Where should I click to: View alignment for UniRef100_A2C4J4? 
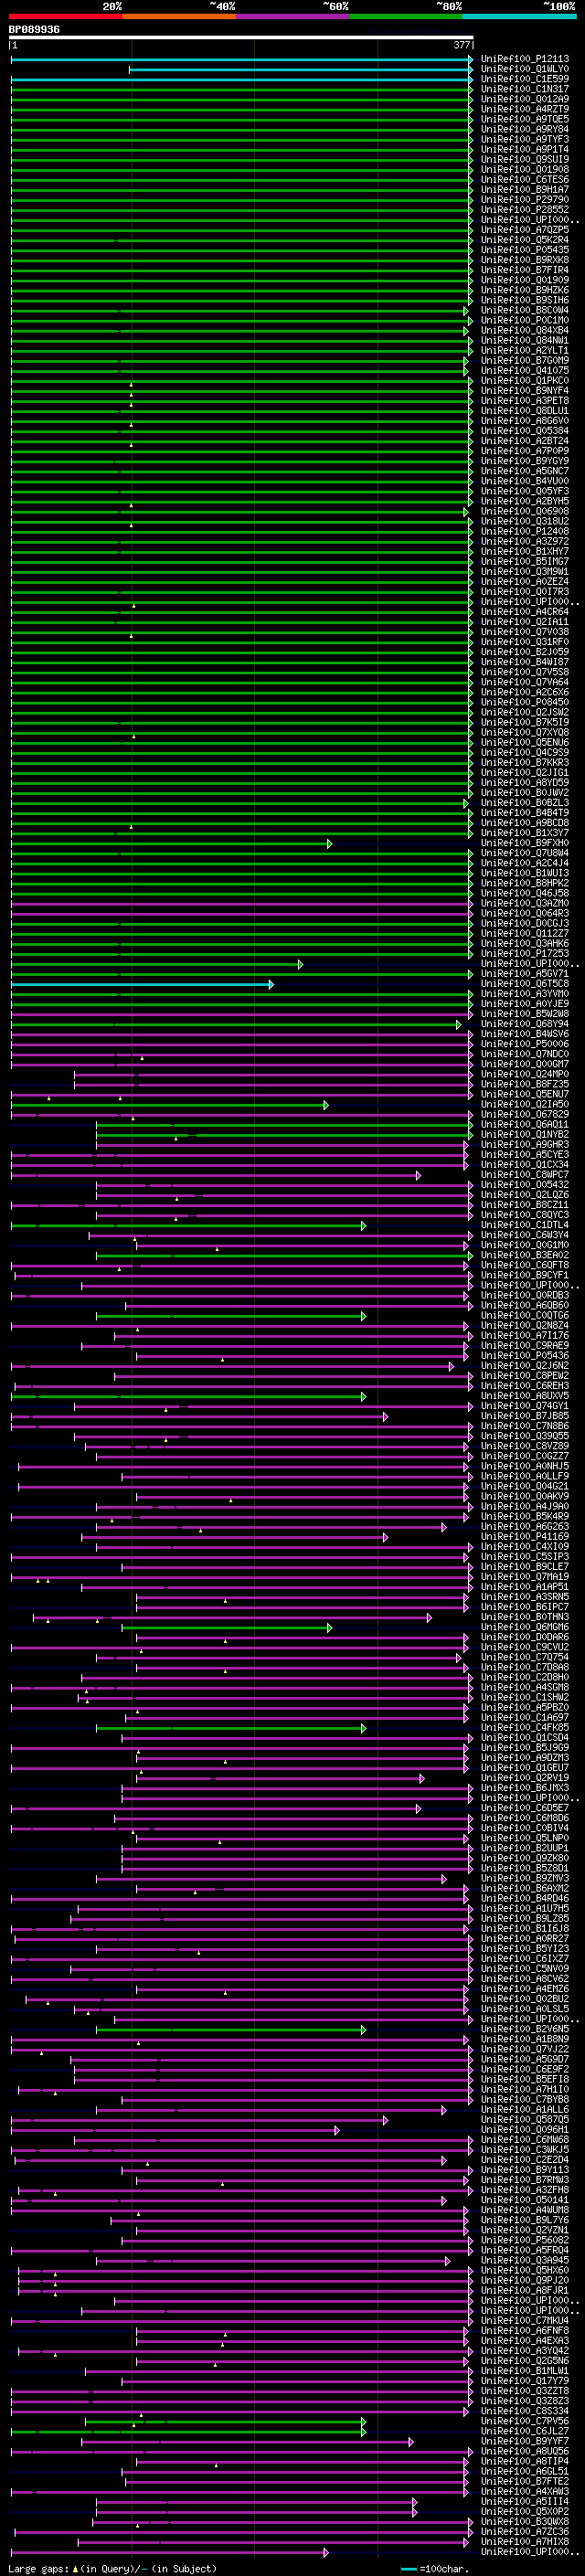click(525, 863)
